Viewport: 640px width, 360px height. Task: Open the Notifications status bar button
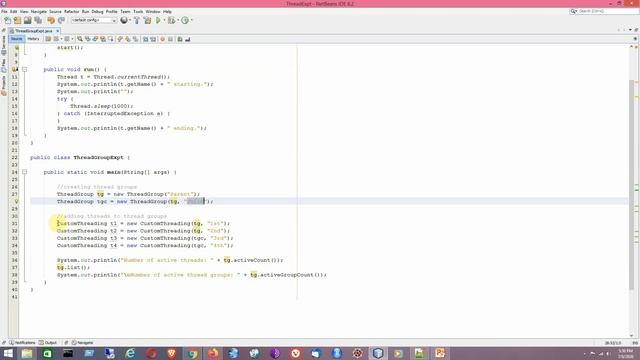22,343
